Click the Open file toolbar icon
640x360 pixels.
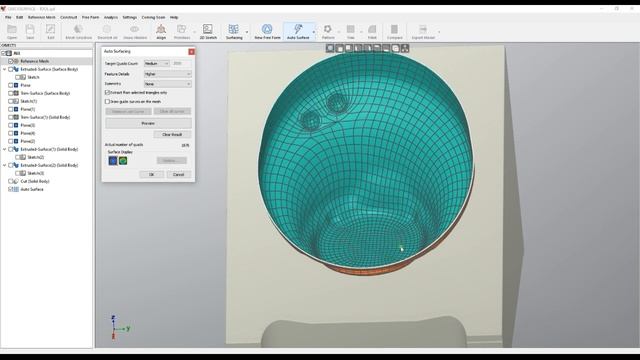pos(12,29)
